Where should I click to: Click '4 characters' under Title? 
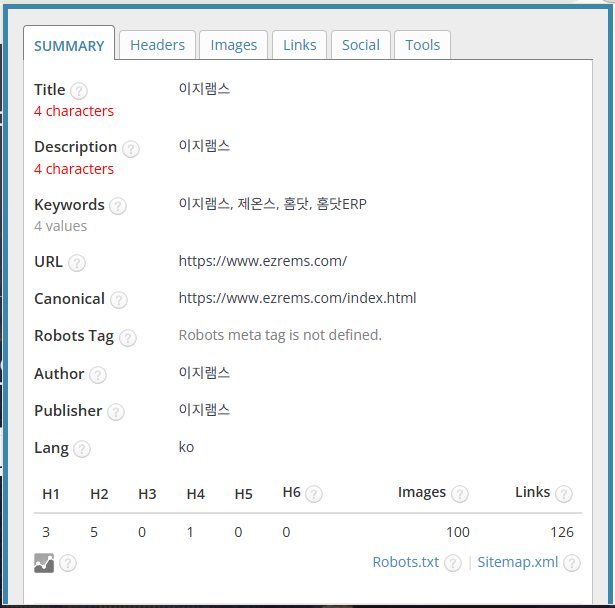point(74,111)
